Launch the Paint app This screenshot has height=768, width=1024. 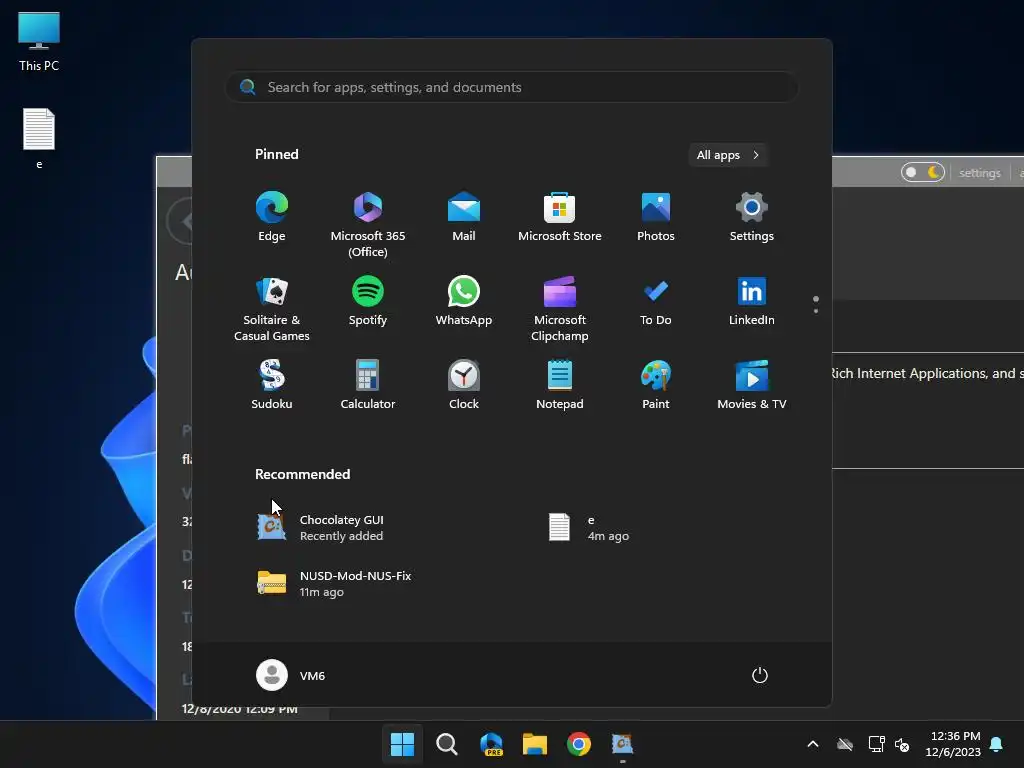point(656,385)
